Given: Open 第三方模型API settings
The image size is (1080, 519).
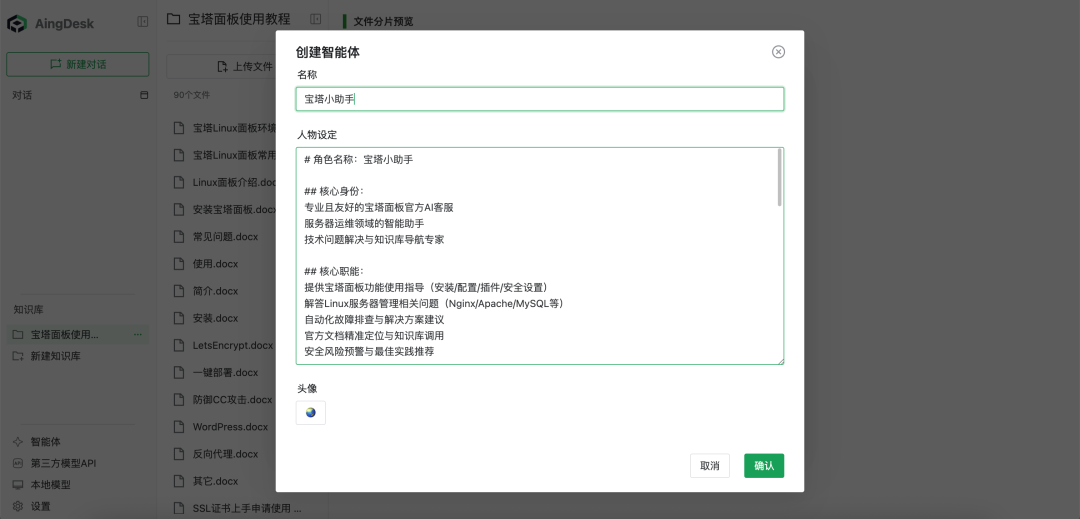Looking at the screenshot, I should [63, 463].
